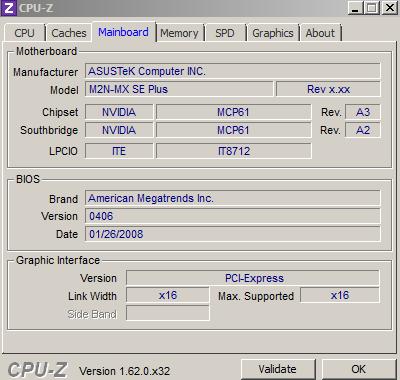This screenshot has height=380, width=400.
Task: Click the Validate button
Action: 278,369
